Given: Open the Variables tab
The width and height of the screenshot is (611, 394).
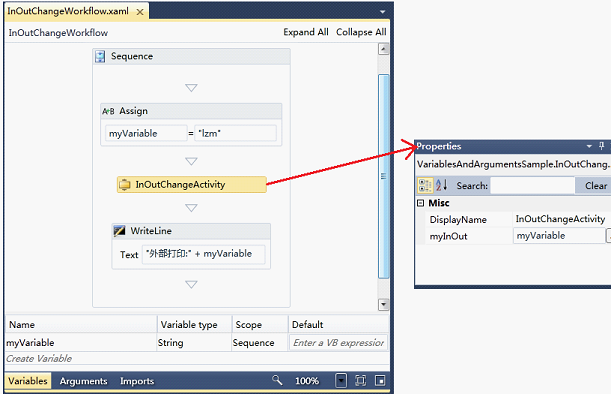Looking at the screenshot, I should [x=28, y=381].
